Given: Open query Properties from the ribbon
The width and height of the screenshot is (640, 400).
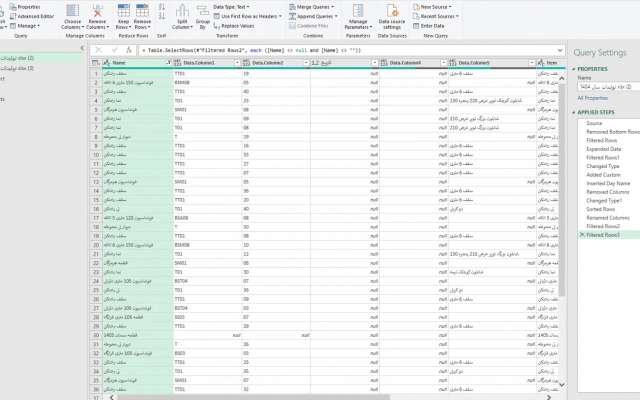Looking at the screenshot, I should pyautogui.click(x=25, y=7).
